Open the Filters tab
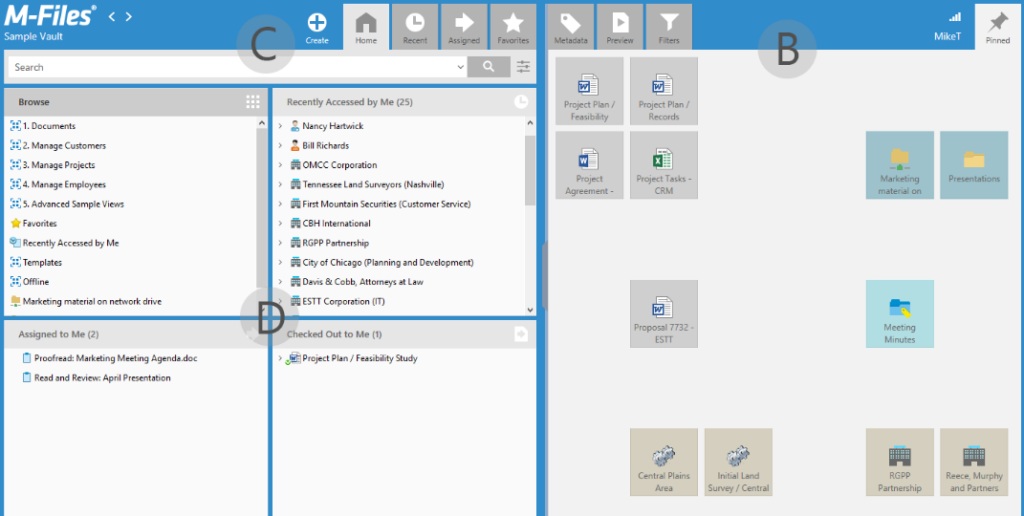Viewport: 1024px width, 516px height. [x=669, y=27]
